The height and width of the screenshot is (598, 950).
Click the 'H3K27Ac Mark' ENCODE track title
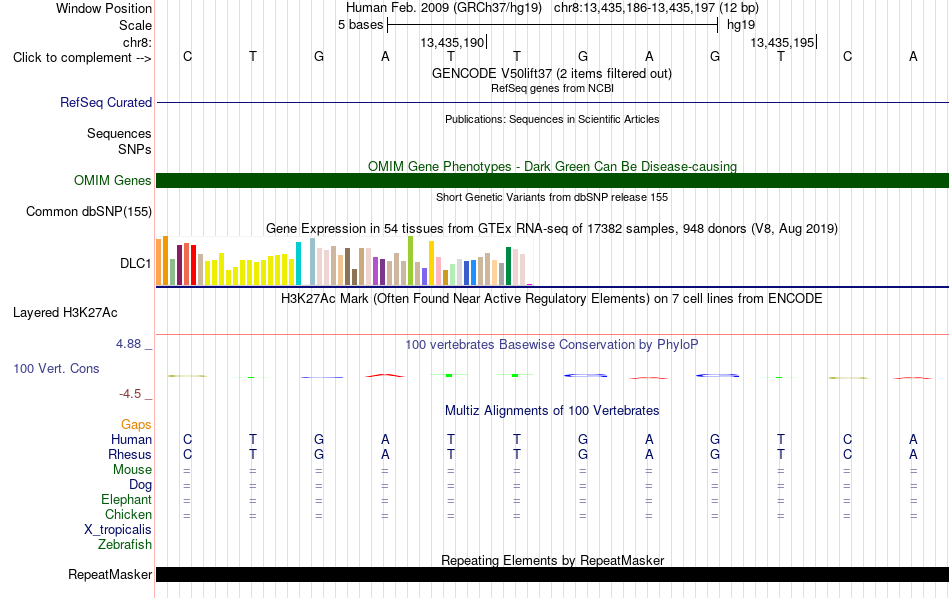(x=552, y=298)
